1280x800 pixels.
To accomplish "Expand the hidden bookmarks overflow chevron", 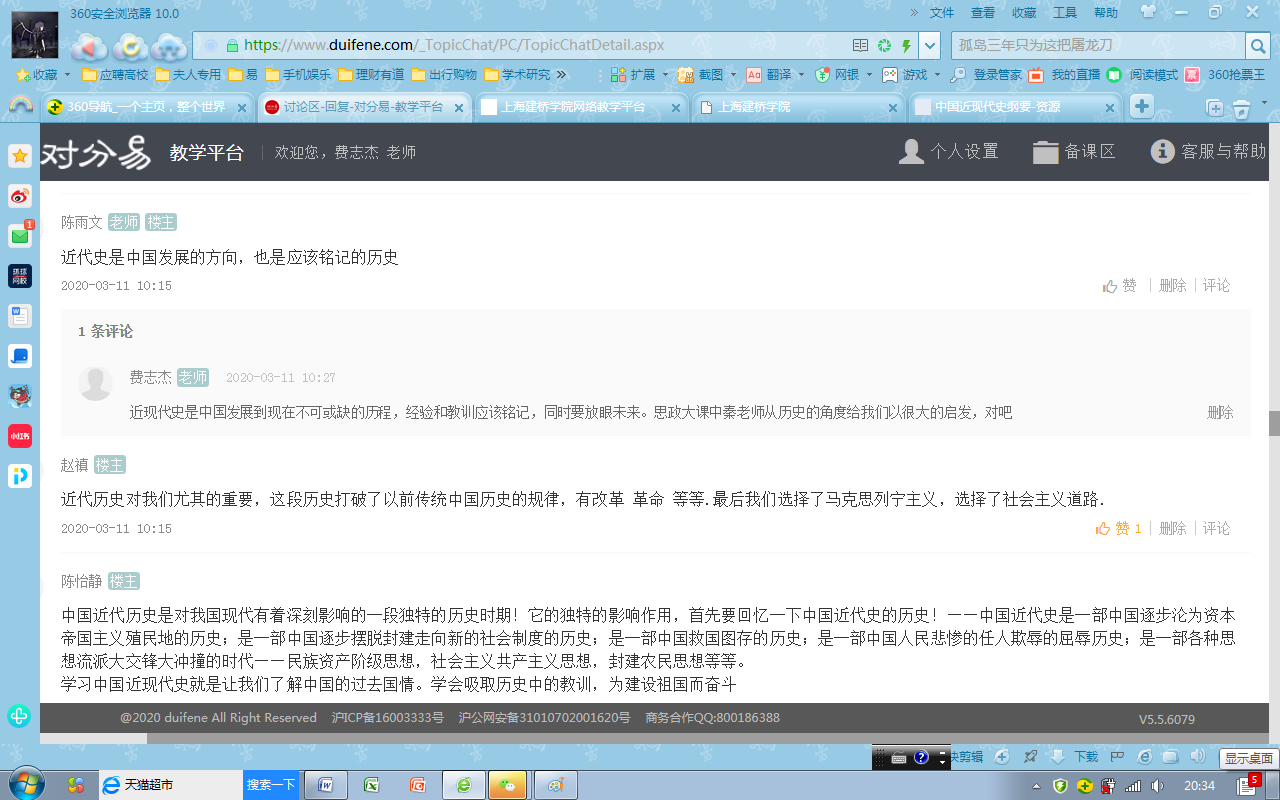I will [561, 74].
